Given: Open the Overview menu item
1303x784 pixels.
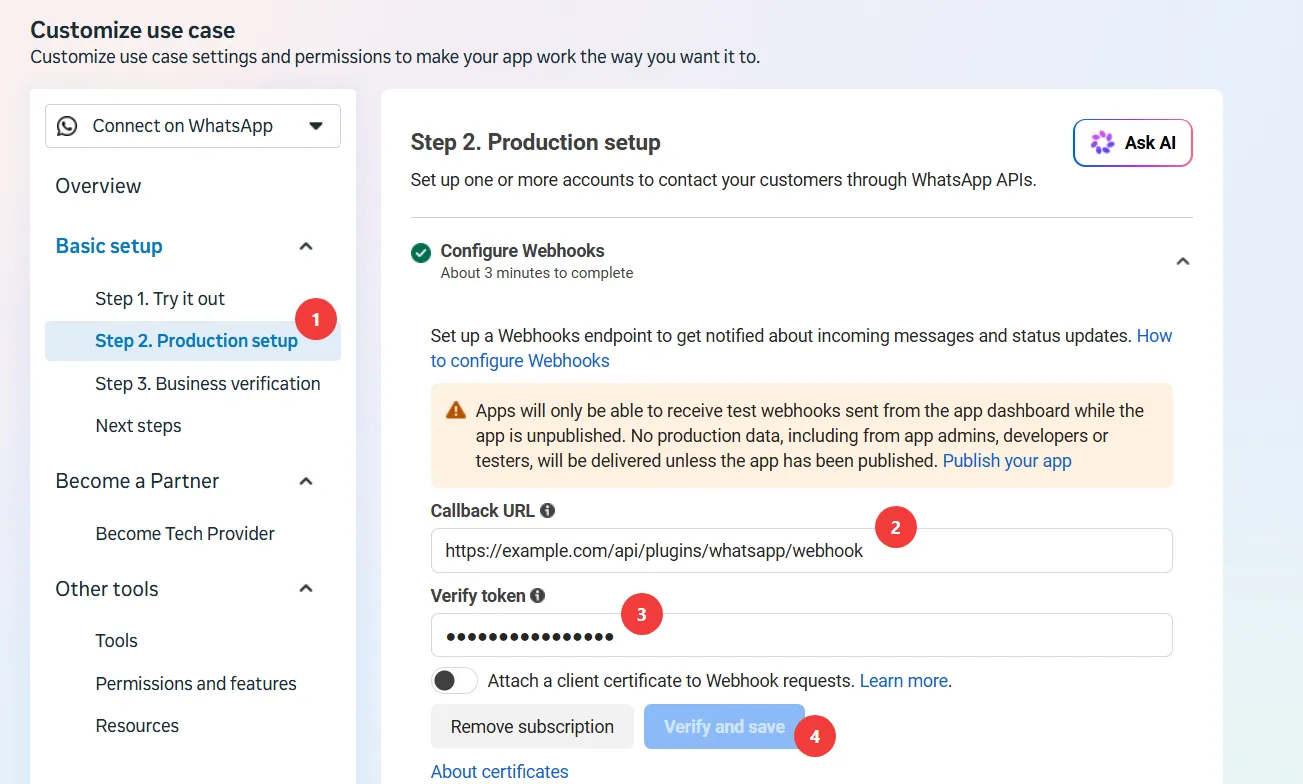Looking at the screenshot, I should (98, 186).
